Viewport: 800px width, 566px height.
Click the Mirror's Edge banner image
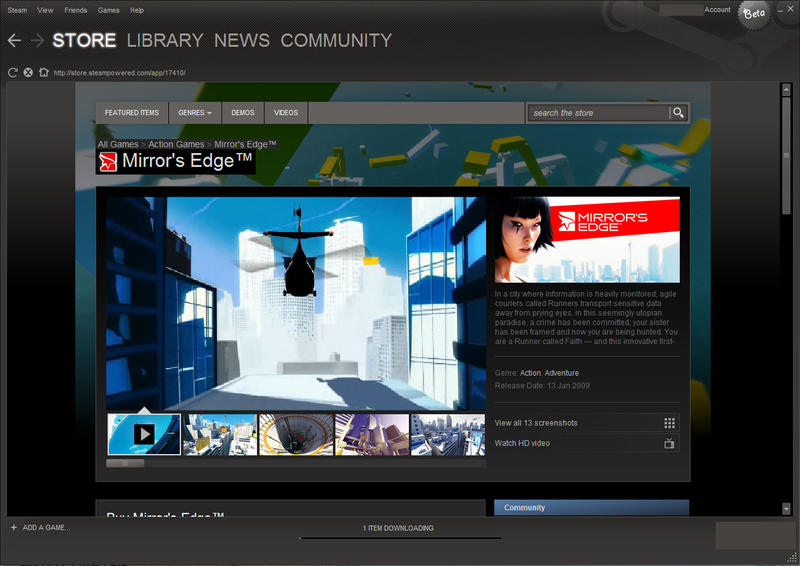tap(587, 240)
